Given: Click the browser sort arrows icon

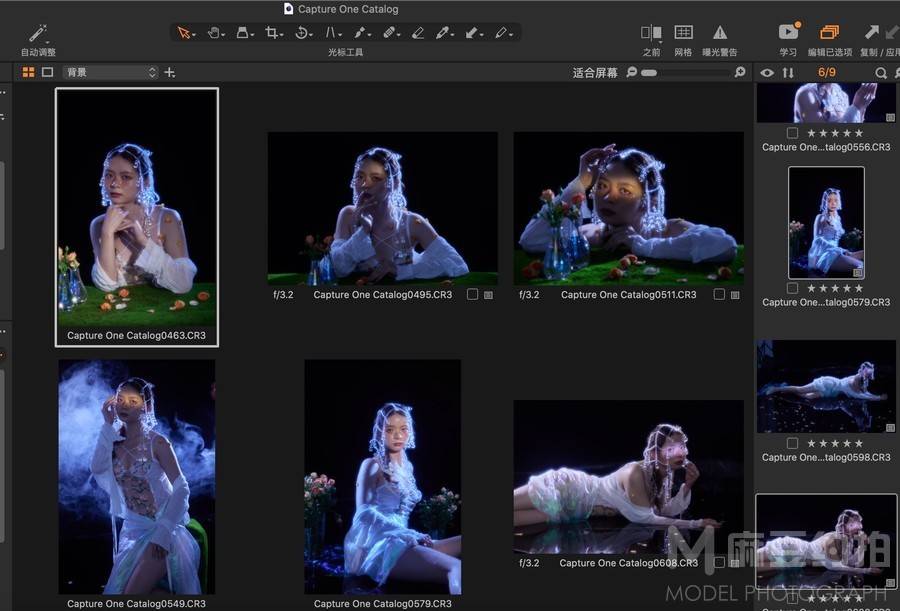Looking at the screenshot, I should (788, 72).
